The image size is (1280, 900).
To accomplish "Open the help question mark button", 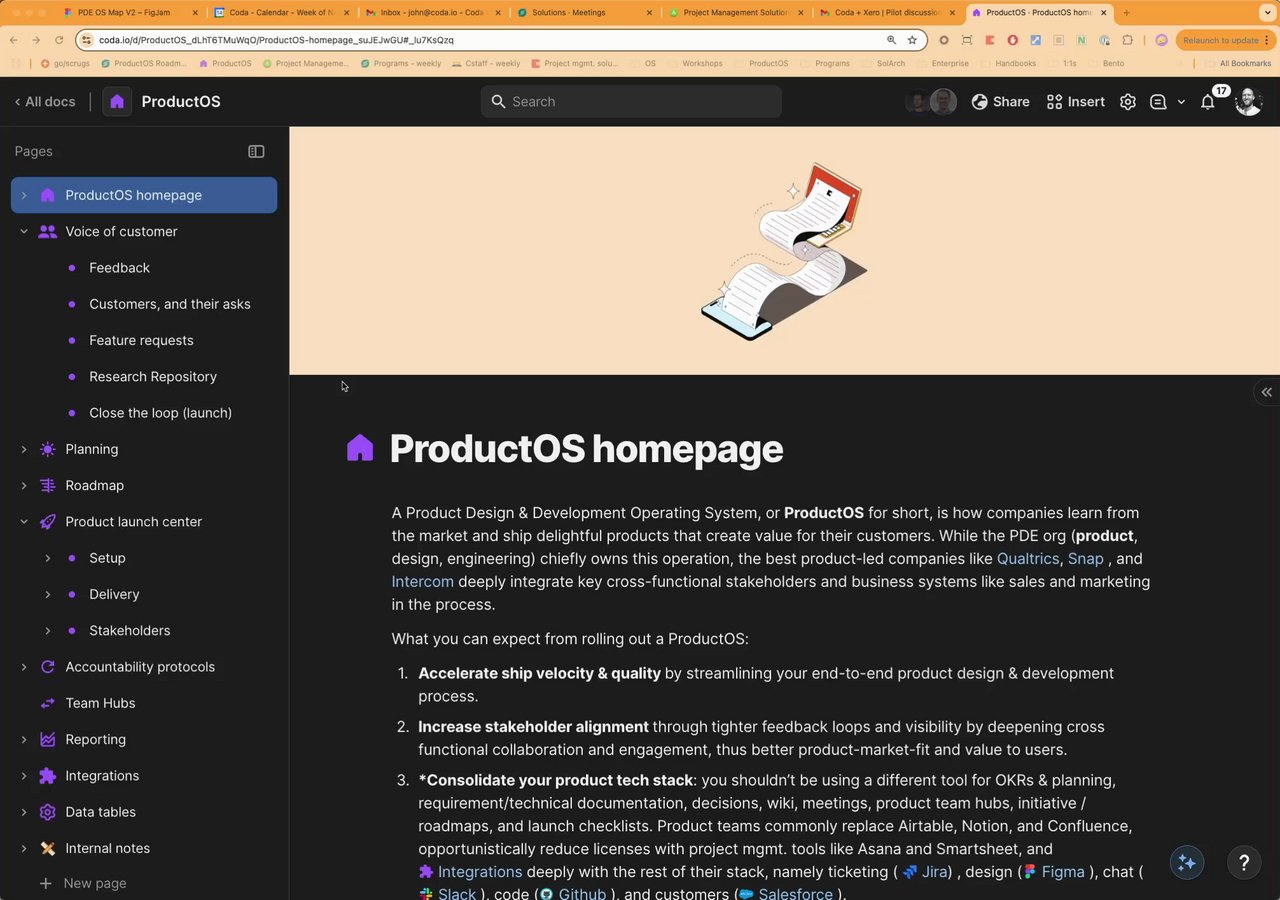I will (x=1244, y=862).
